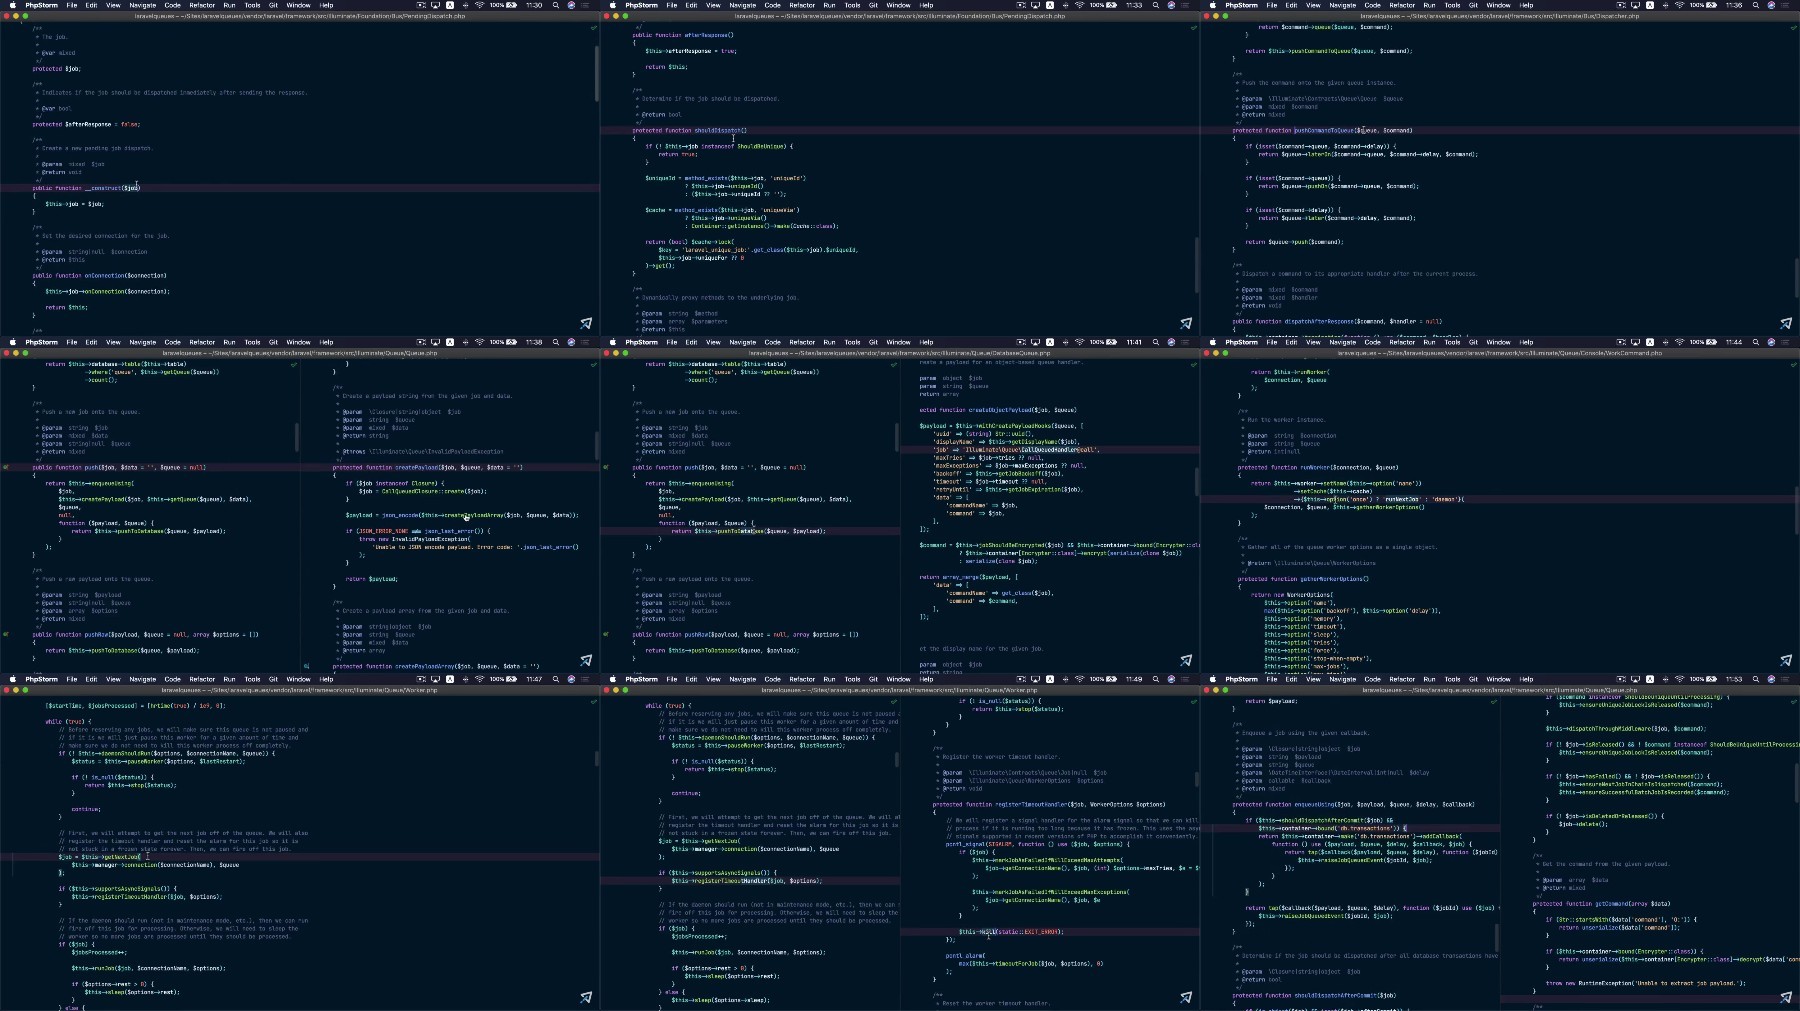Click the scrollbar thumb in the 11:30 PendingDispatch.php editor
The width and height of the screenshot is (1800, 1011).
point(597,73)
